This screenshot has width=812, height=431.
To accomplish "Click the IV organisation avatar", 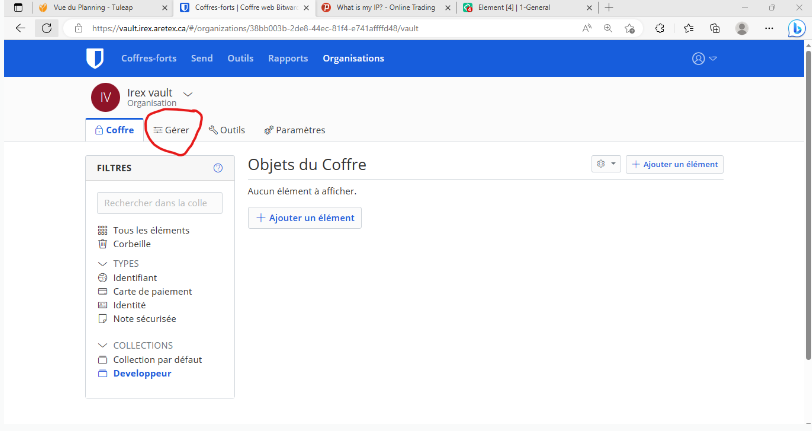I will [105, 97].
